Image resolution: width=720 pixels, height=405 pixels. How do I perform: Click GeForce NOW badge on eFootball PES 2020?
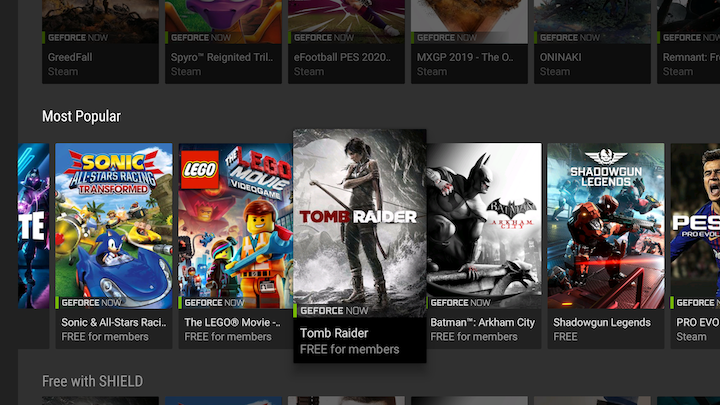point(324,38)
